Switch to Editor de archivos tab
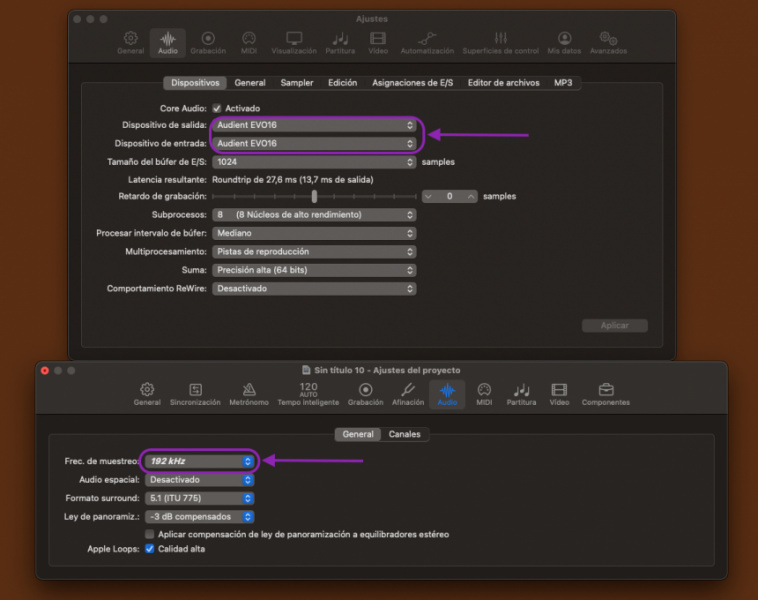Viewport: 758px width, 600px height. (x=503, y=83)
